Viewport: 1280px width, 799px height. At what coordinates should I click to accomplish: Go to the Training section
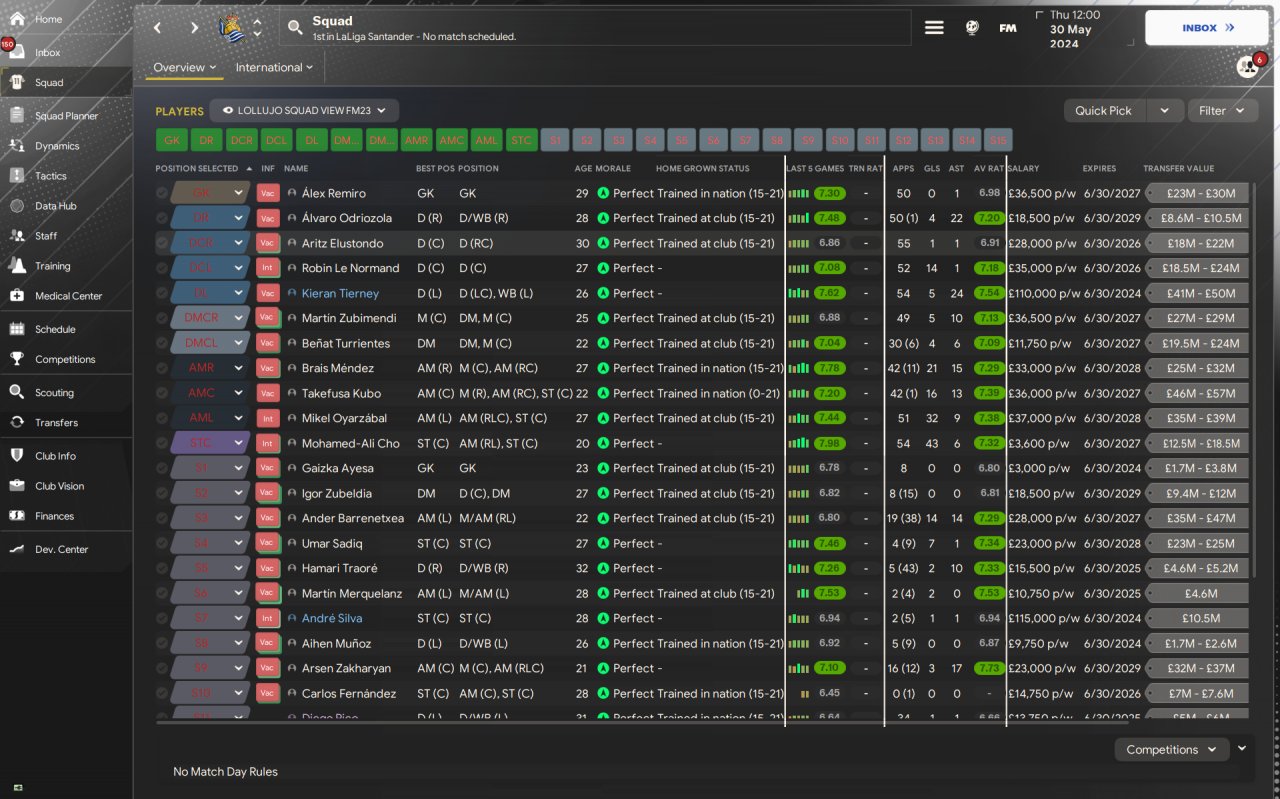pos(52,266)
